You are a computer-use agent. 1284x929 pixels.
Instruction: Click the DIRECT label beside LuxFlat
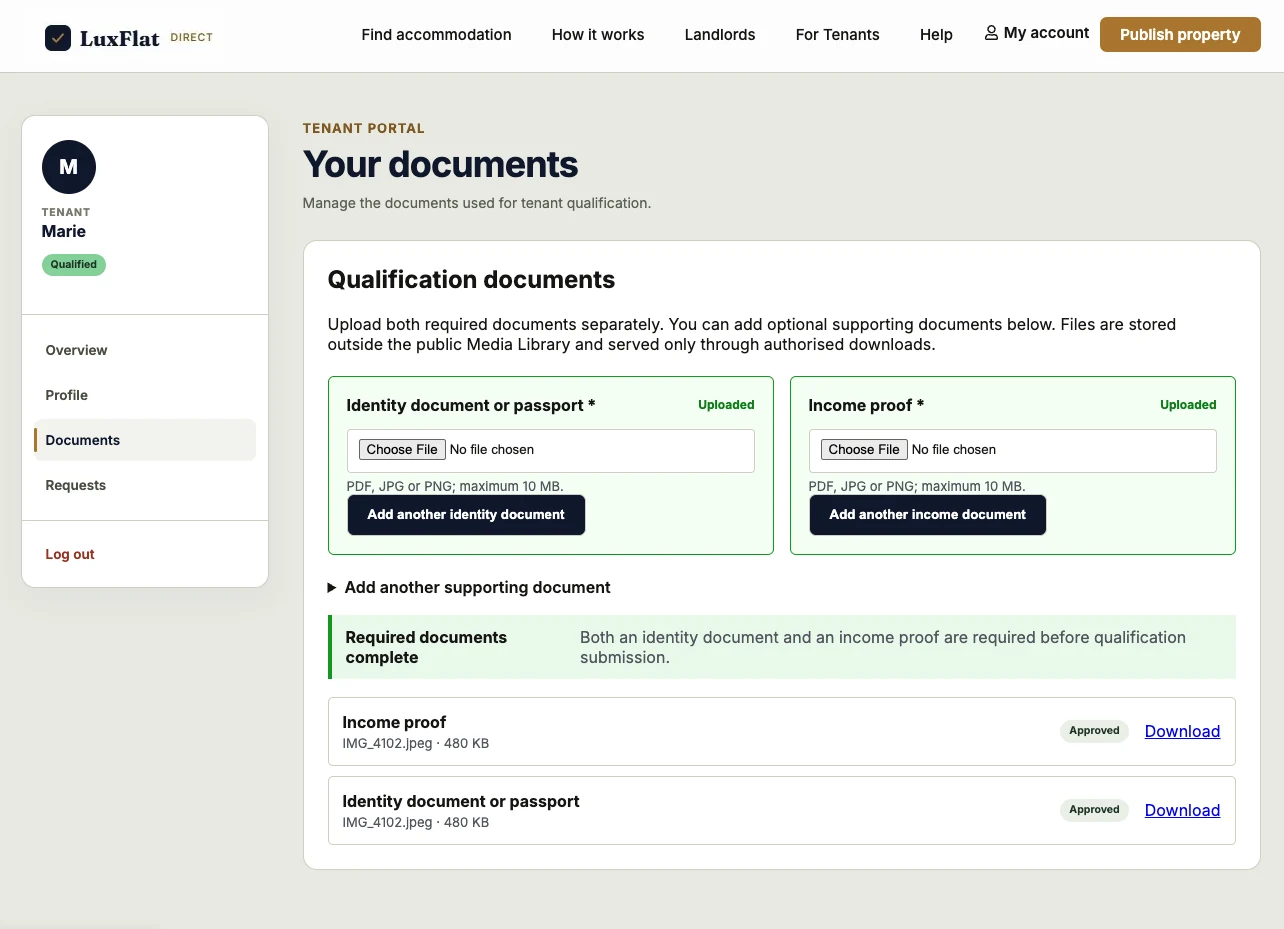point(192,38)
